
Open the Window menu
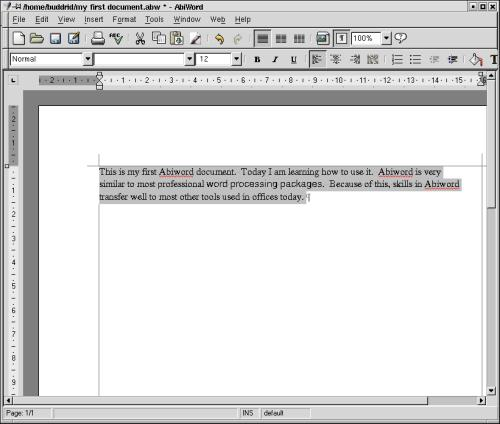[x=187, y=19]
